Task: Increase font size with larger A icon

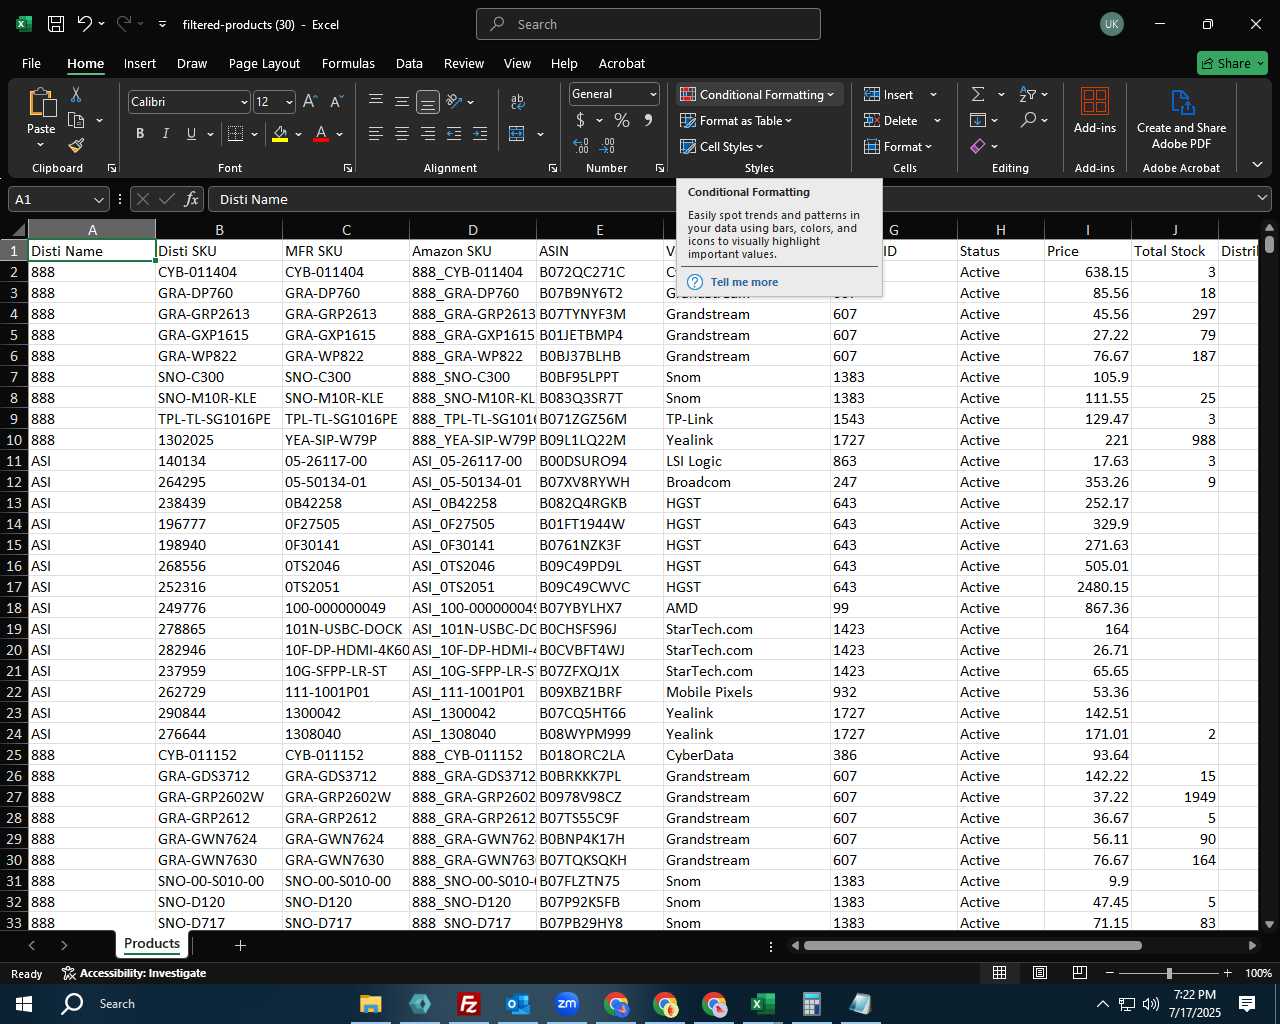Action: coord(310,102)
